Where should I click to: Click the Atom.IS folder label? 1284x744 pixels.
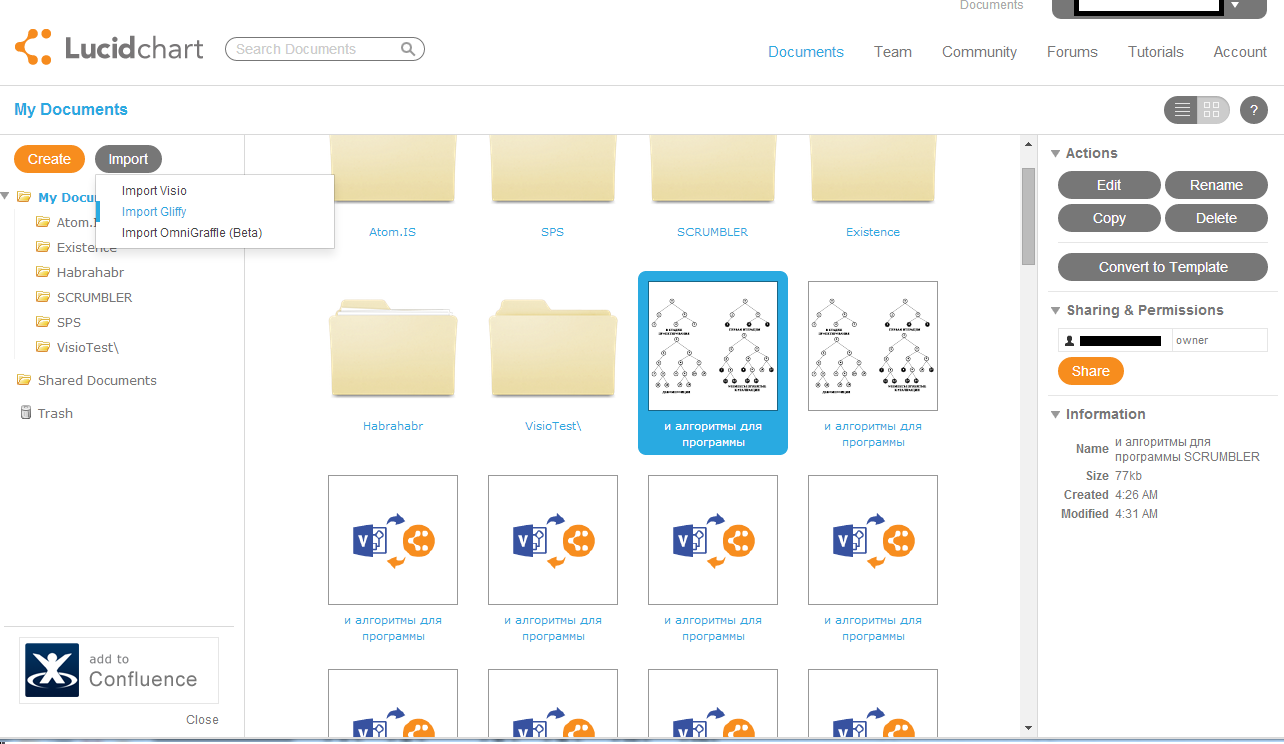(x=393, y=232)
